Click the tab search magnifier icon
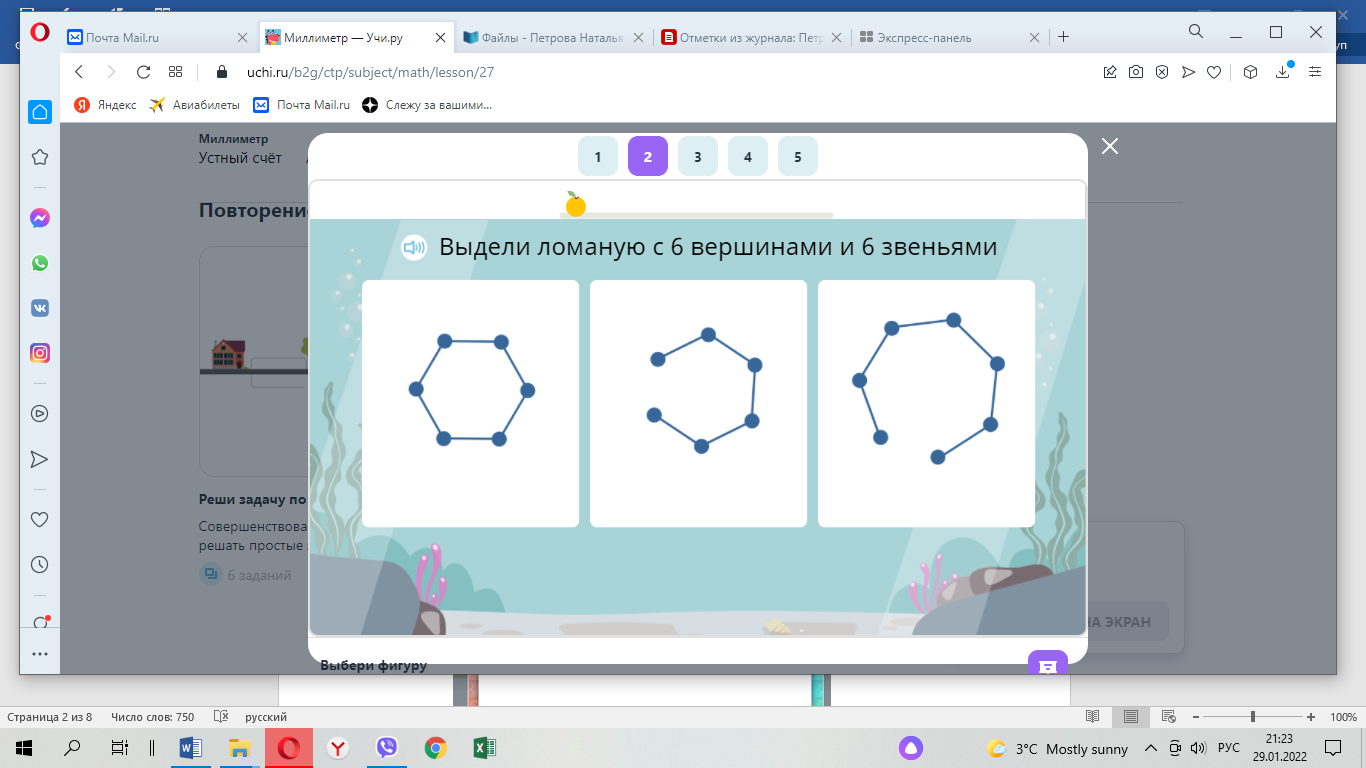This screenshot has width=1366, height=768. [1195, 32]
